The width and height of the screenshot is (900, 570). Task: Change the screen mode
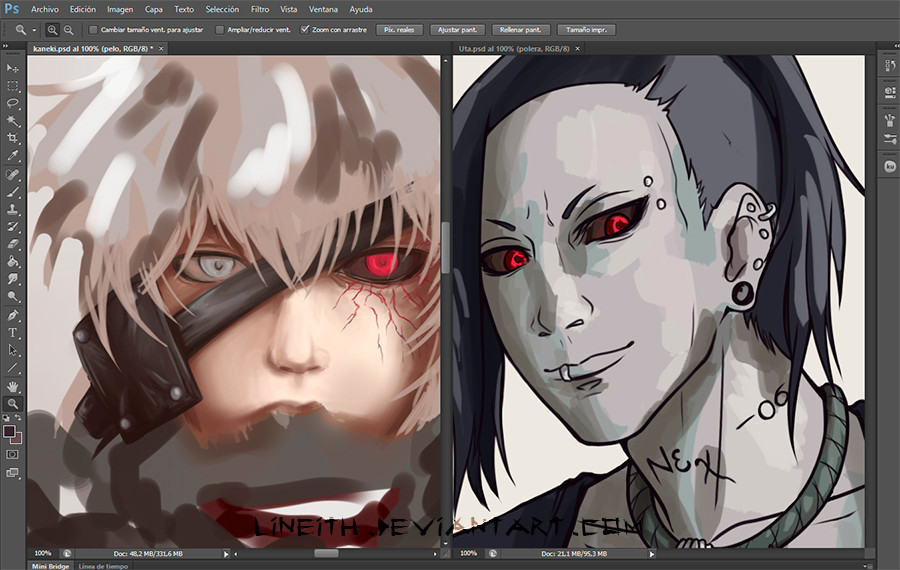(x=13, y=473)
